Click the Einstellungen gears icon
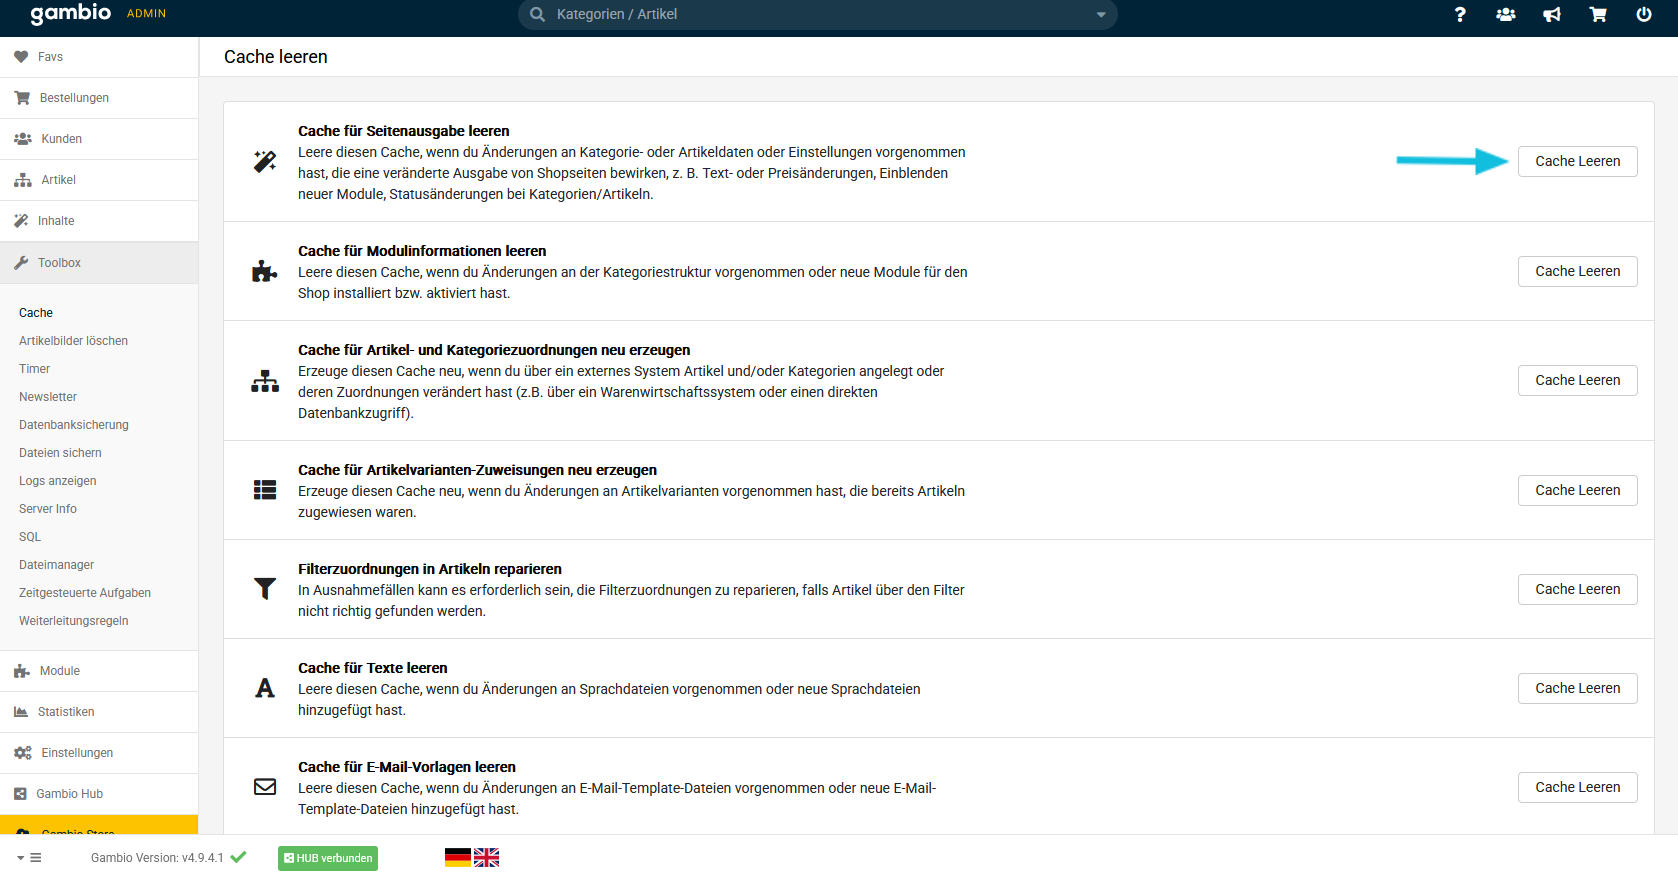Viewport: 1678px width, 875px height. pos(23,753)
